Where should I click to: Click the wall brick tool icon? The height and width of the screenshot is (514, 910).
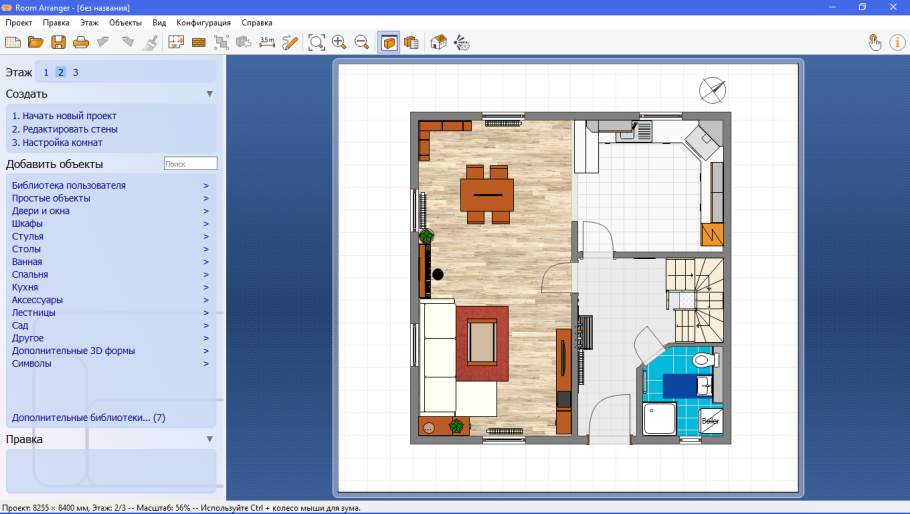(199, 42)
